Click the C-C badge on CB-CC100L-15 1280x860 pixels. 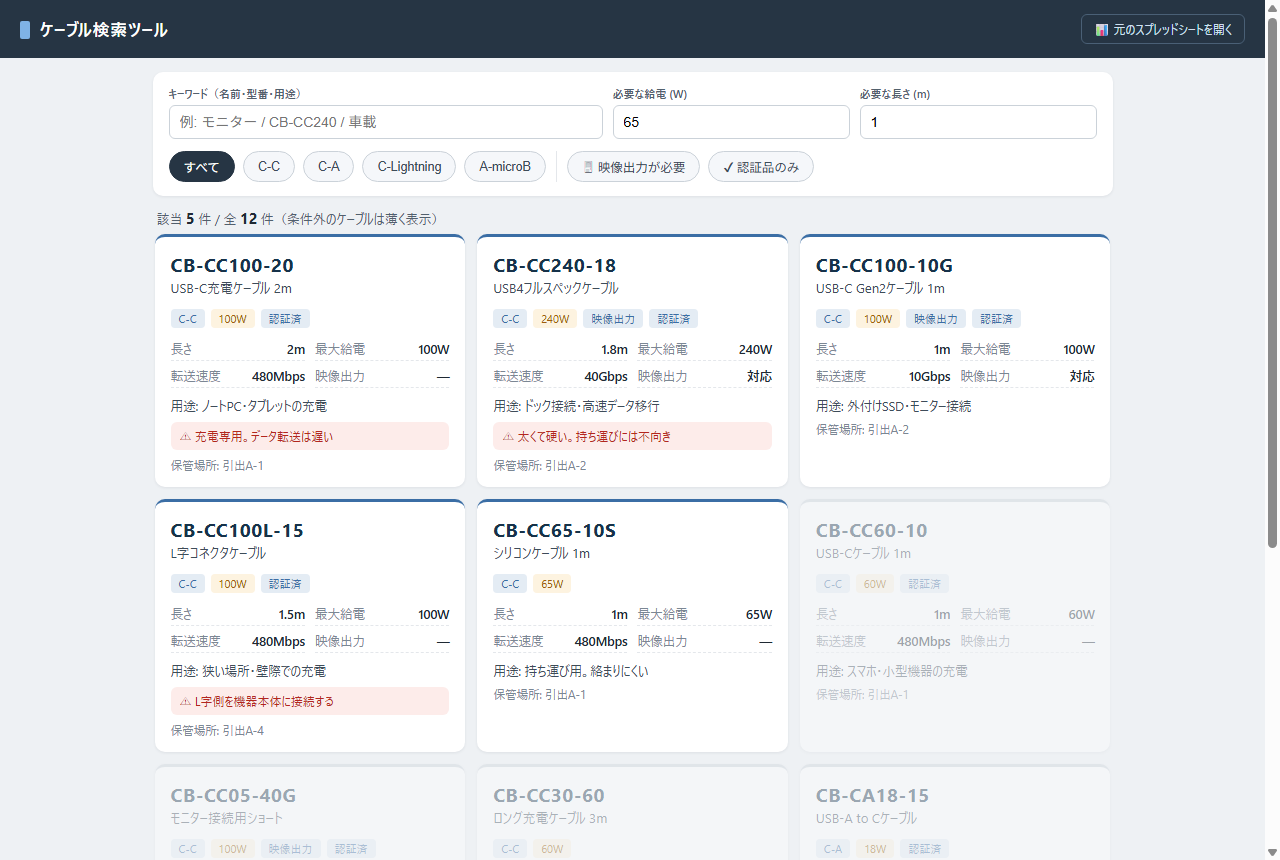(x=188, y=584)
